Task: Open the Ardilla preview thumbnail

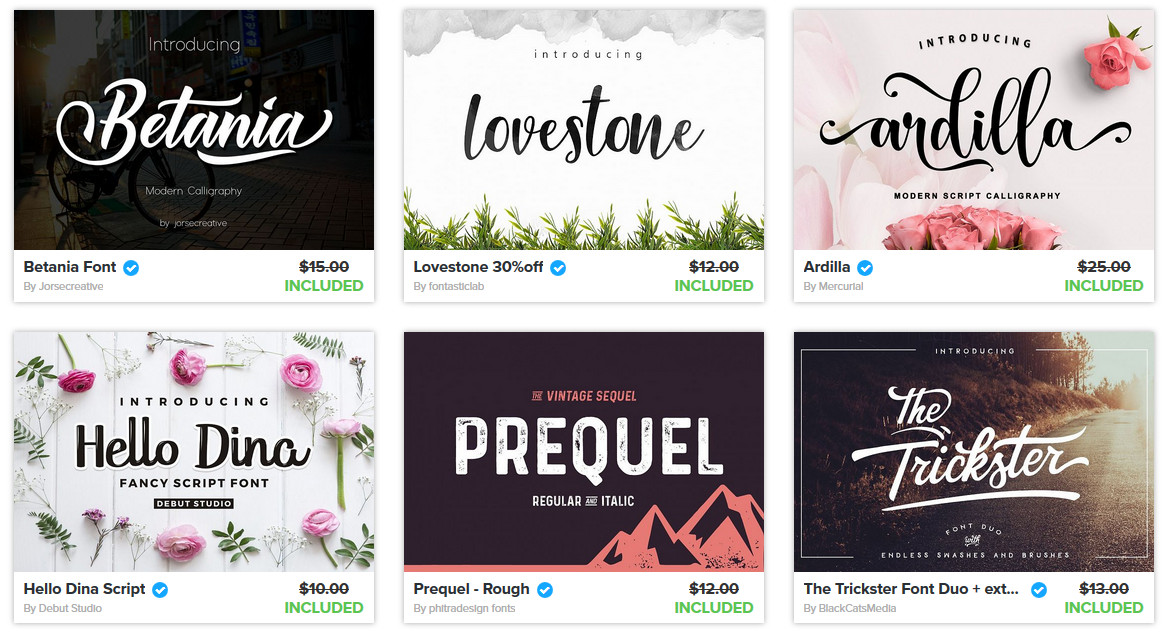Action: point(974,129)
